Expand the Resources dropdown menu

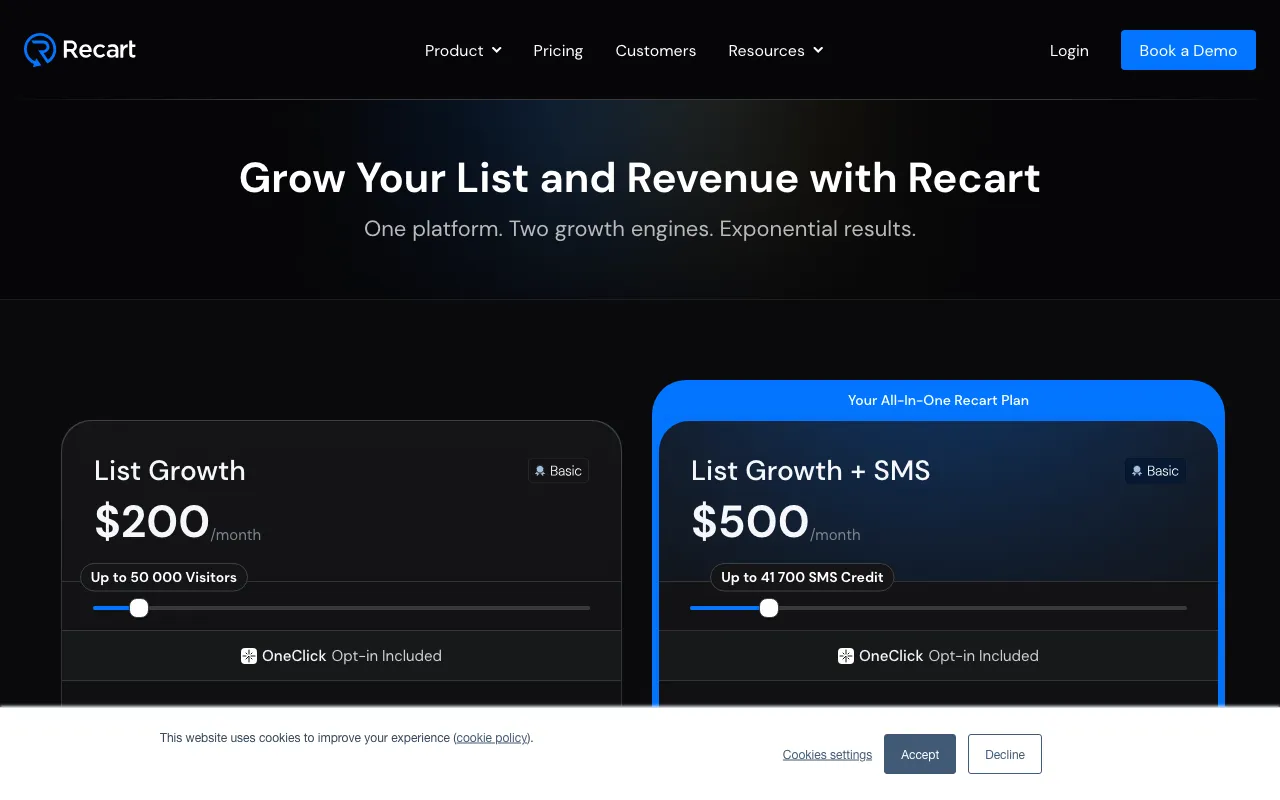[x=776, y=50]
